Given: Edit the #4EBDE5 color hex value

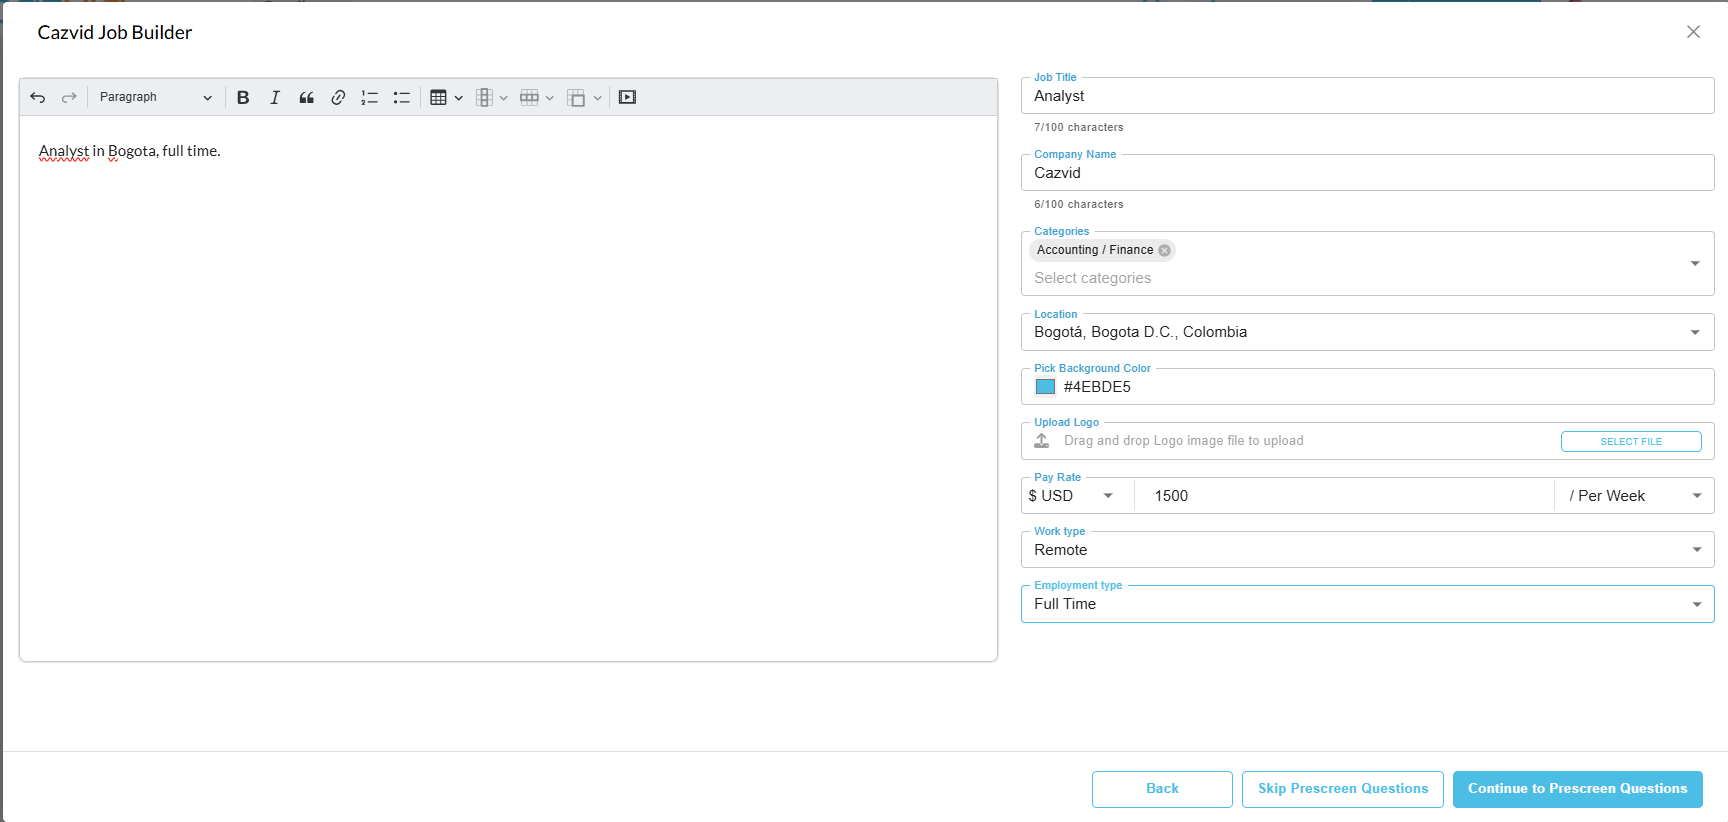Looking at the screenshot, I should tap(1097, 387).
